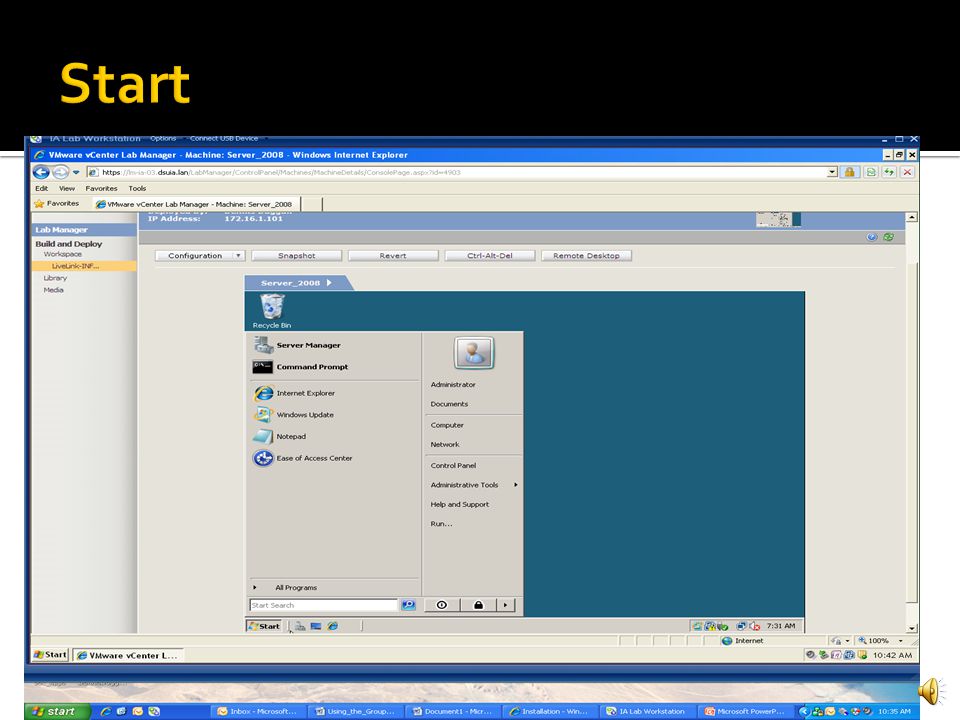Expand the shutdown options arrow
This screenshot has width=960, height=720.
505,605
